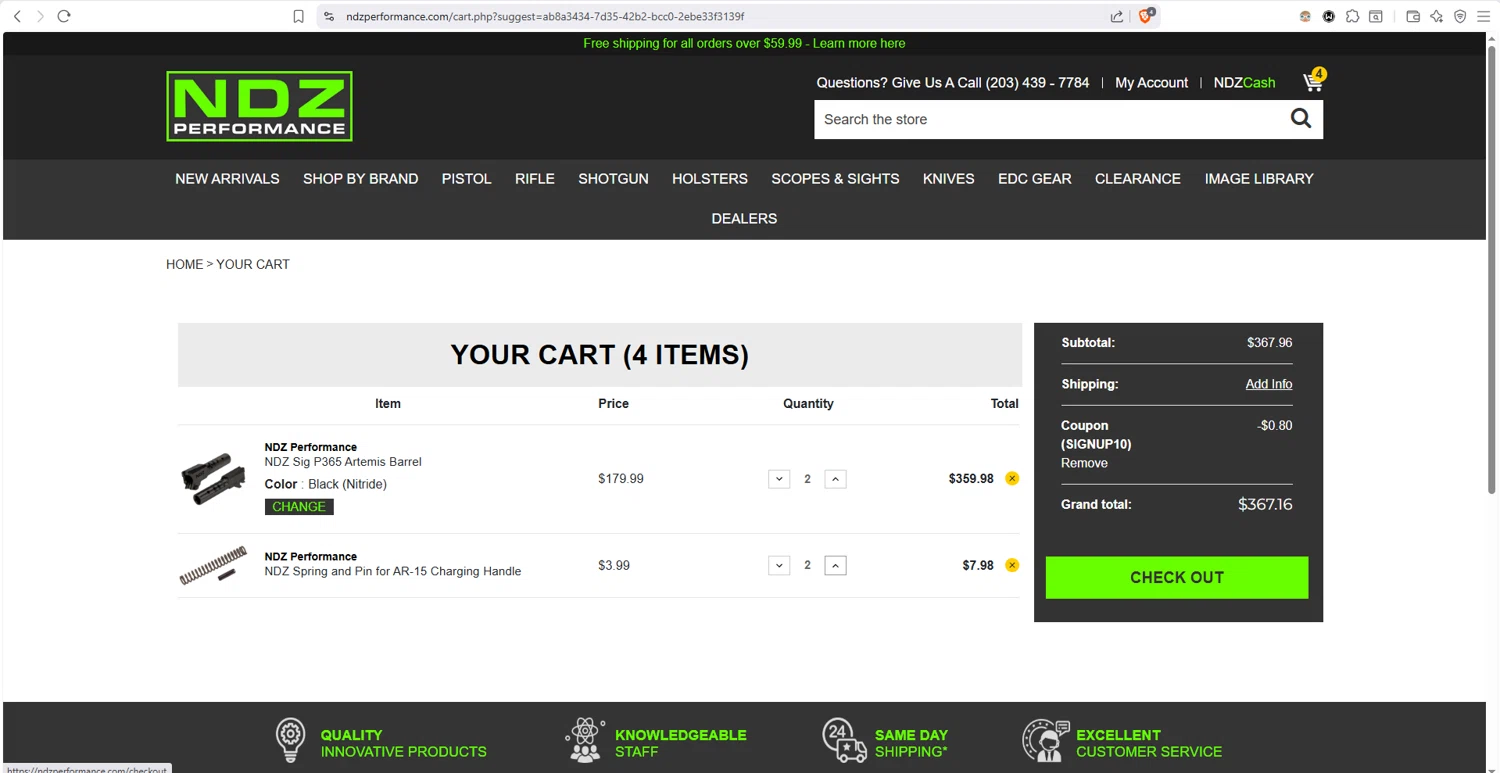Open the Brave Shields lion icon
The height and width of the screenshot is (773, 1500).
1146,16
